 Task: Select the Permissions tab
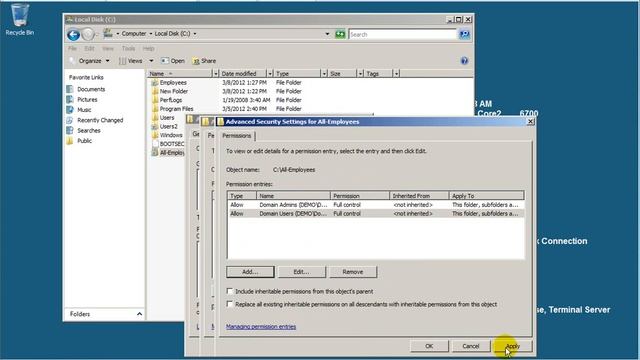click(x=237, y=136)
